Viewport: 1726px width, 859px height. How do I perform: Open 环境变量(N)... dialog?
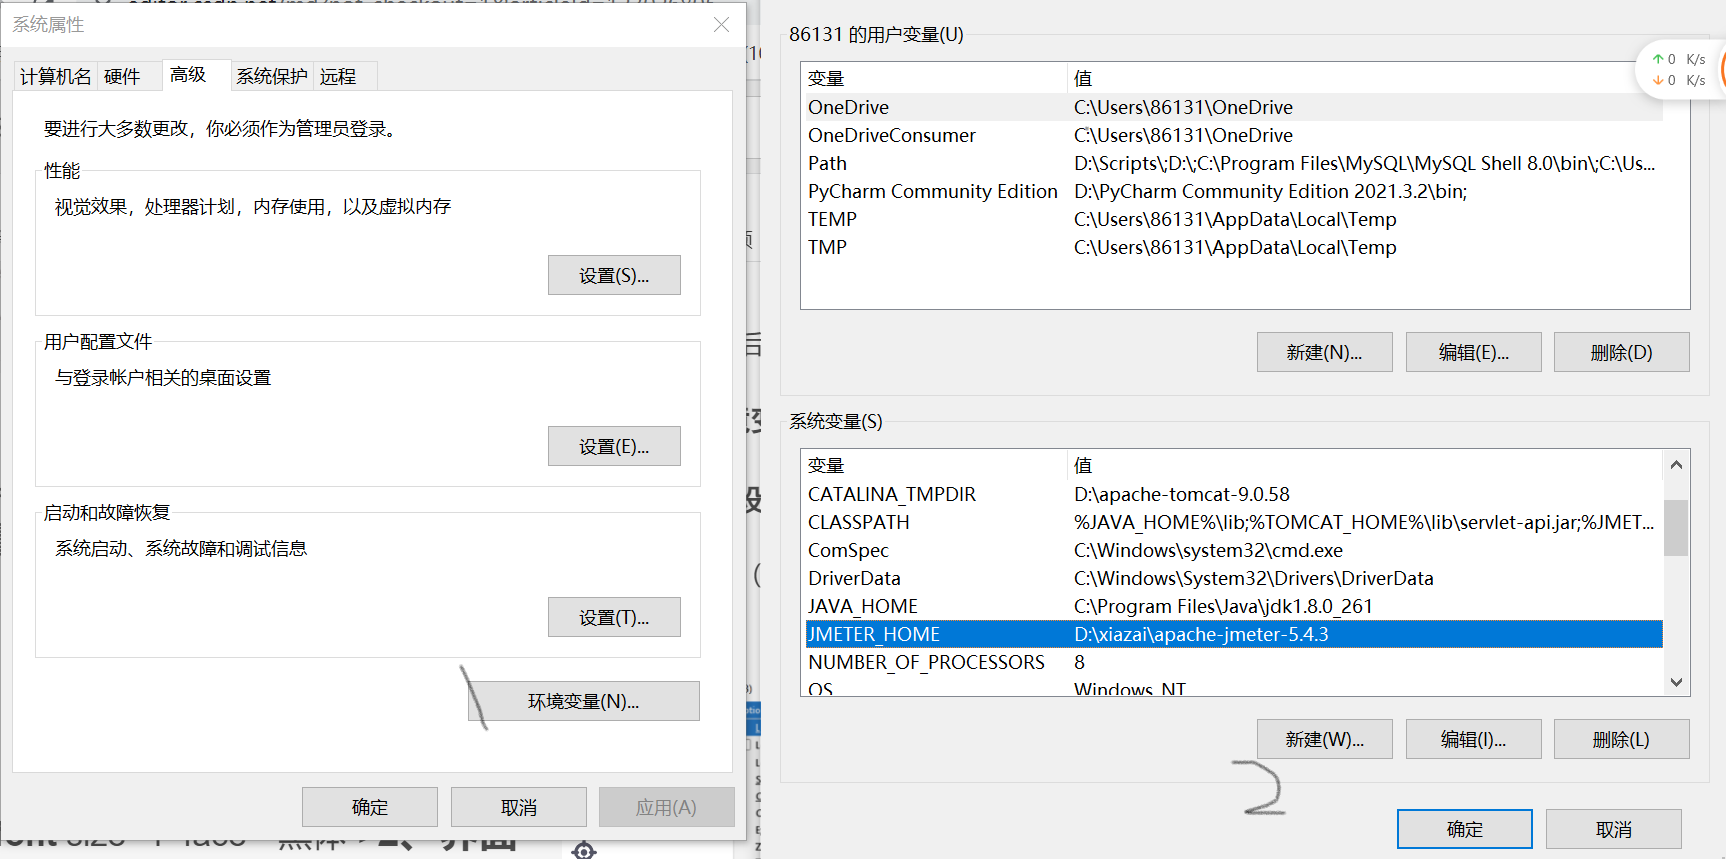(x=584, y=701)
